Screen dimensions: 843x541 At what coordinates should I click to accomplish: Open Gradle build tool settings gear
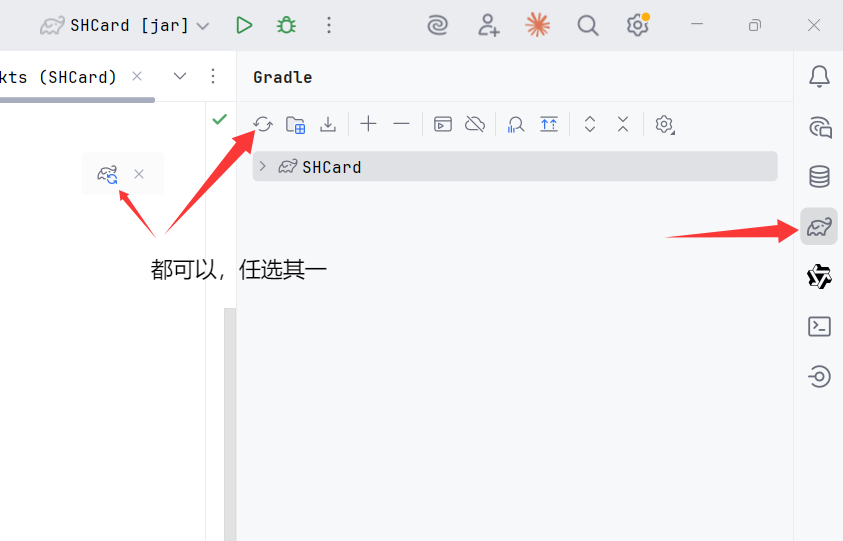(665, 124)
